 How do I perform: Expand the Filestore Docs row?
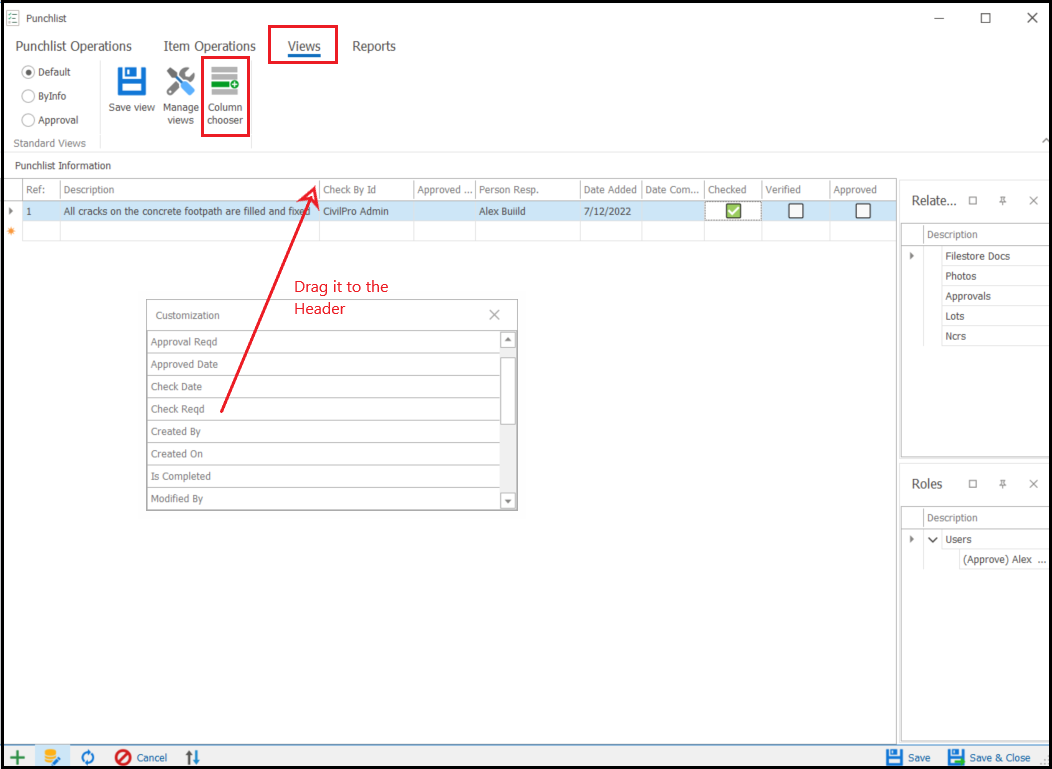(911, 256)
